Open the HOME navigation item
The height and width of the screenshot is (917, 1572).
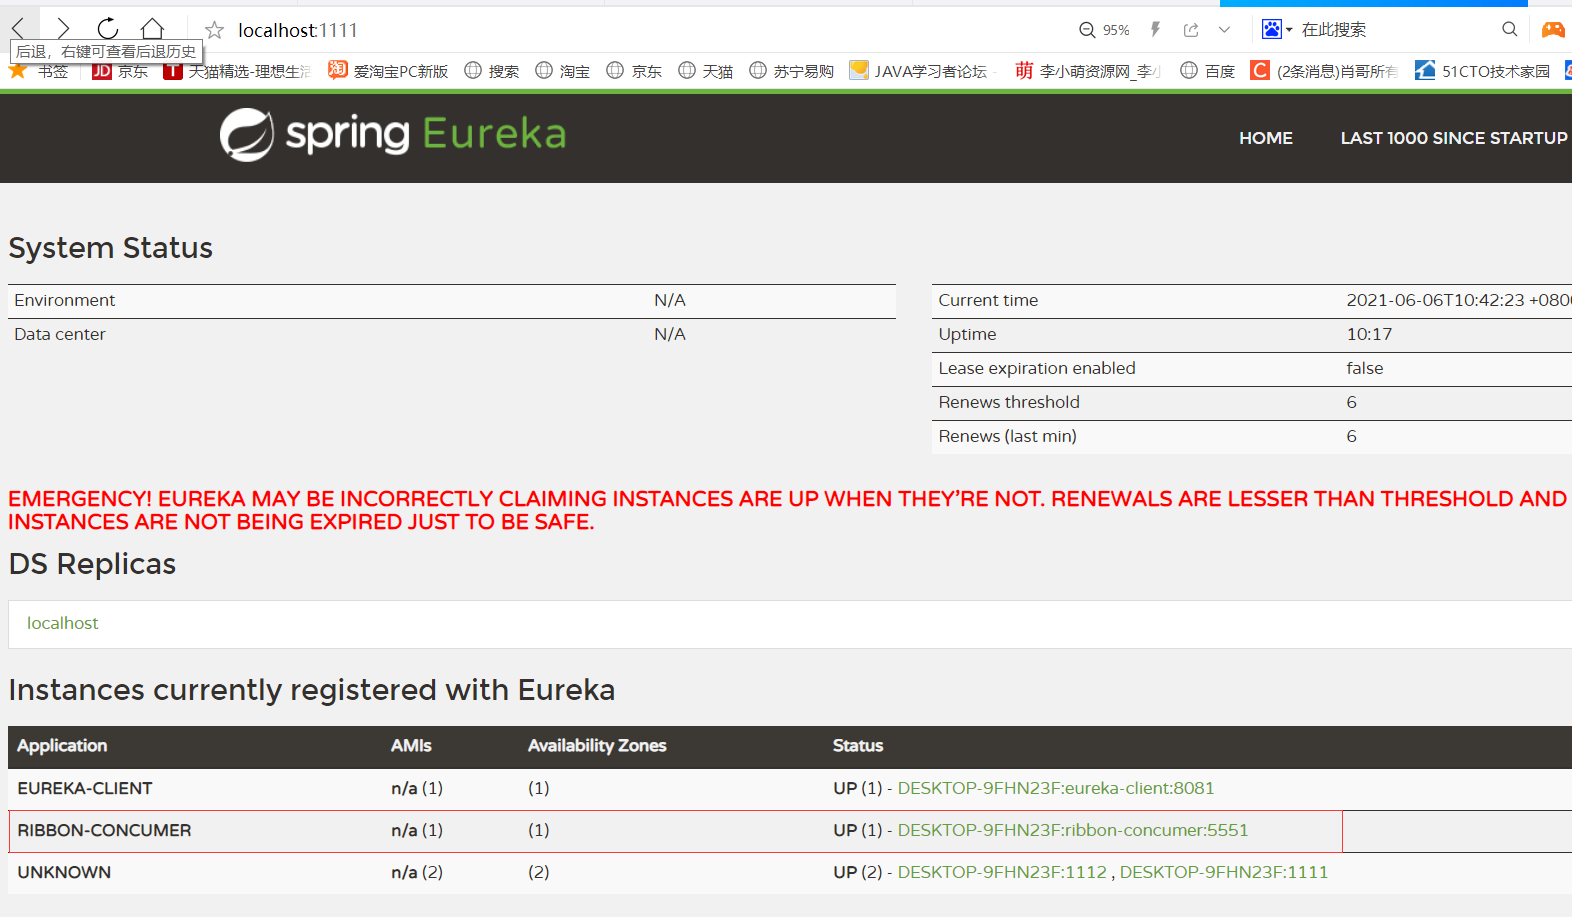point(1266,138)
